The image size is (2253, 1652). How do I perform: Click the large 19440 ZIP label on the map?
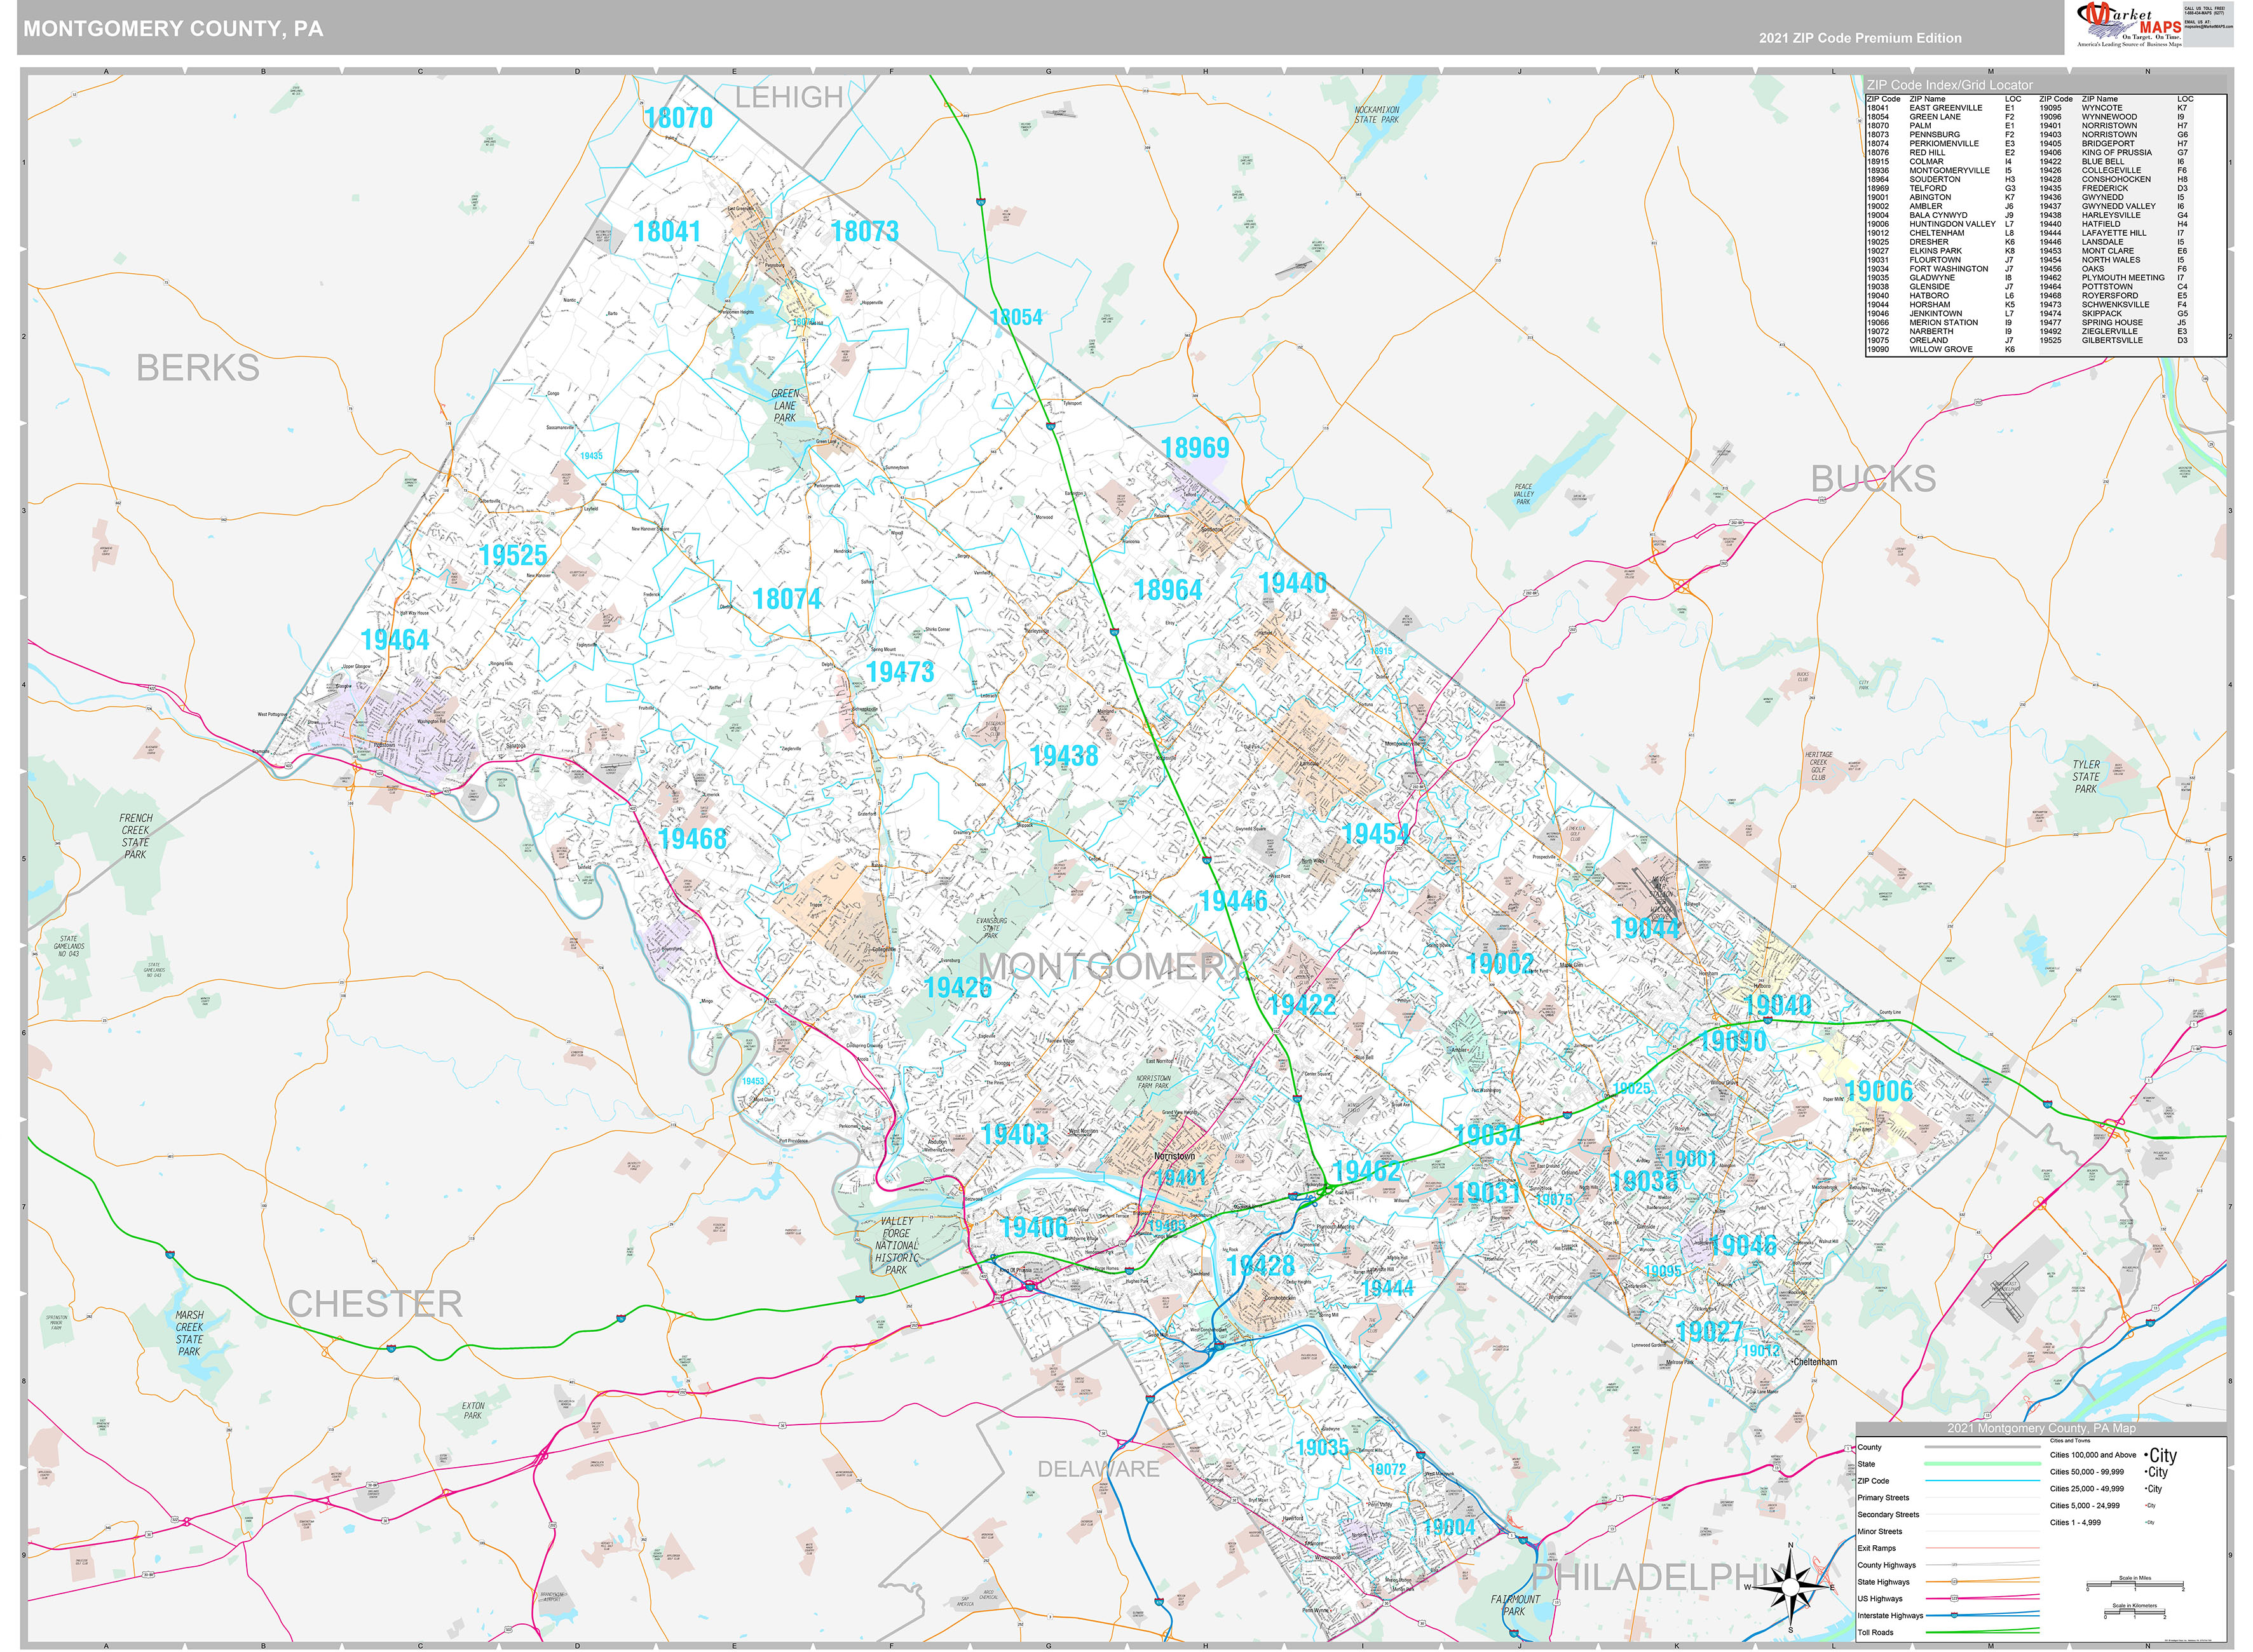(1293, 583)
